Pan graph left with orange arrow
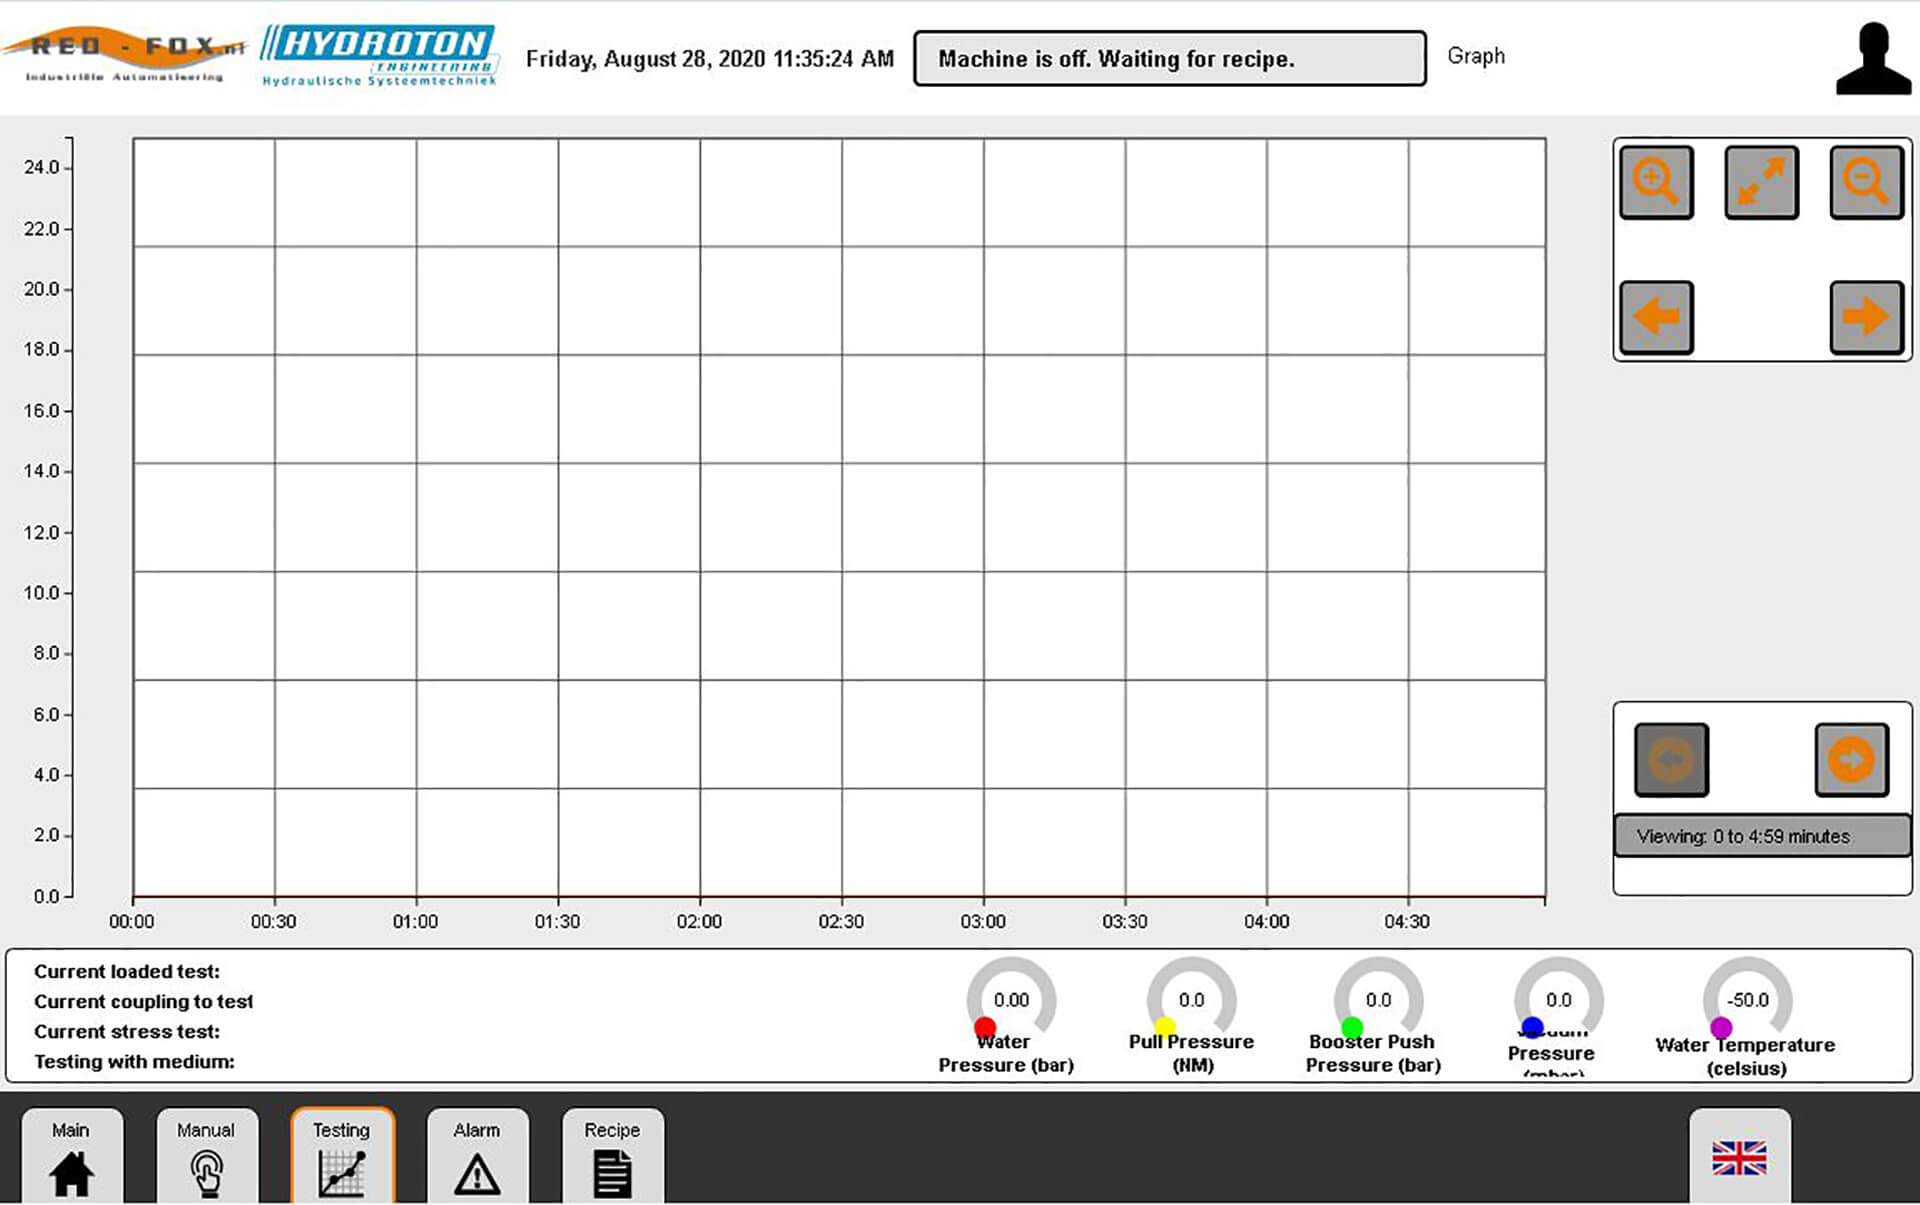 coord(1656,317)
